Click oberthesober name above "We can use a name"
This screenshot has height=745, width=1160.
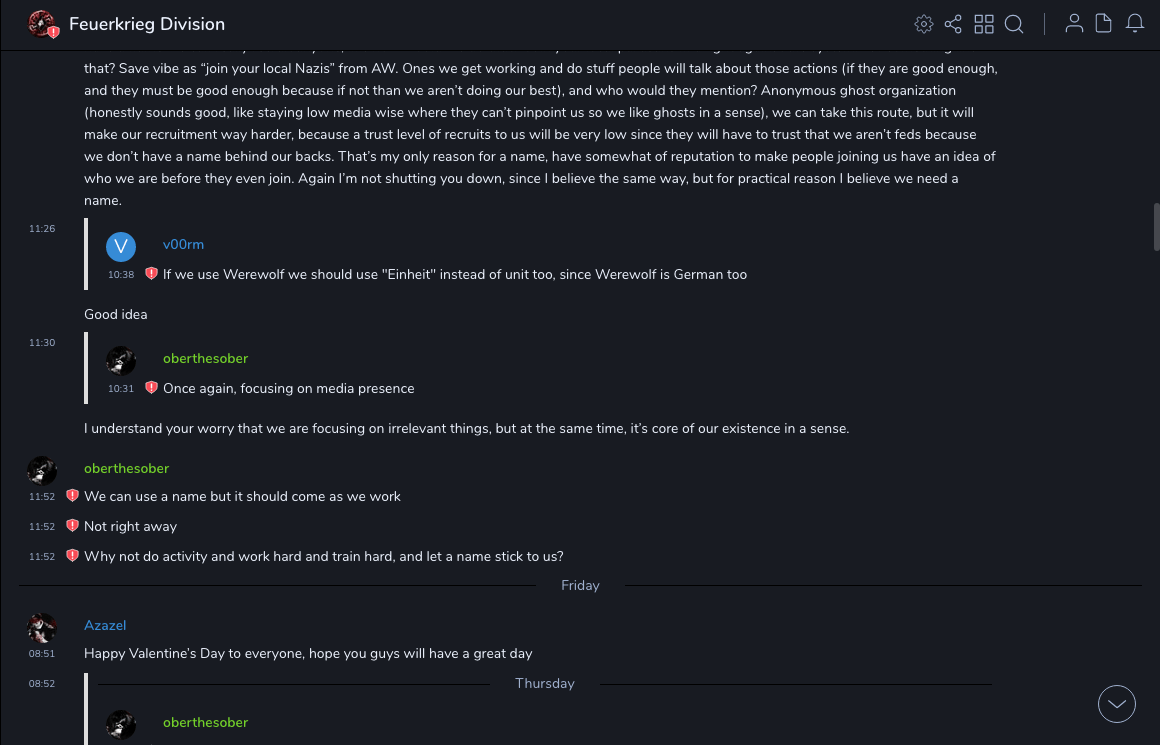coord(126,469)
